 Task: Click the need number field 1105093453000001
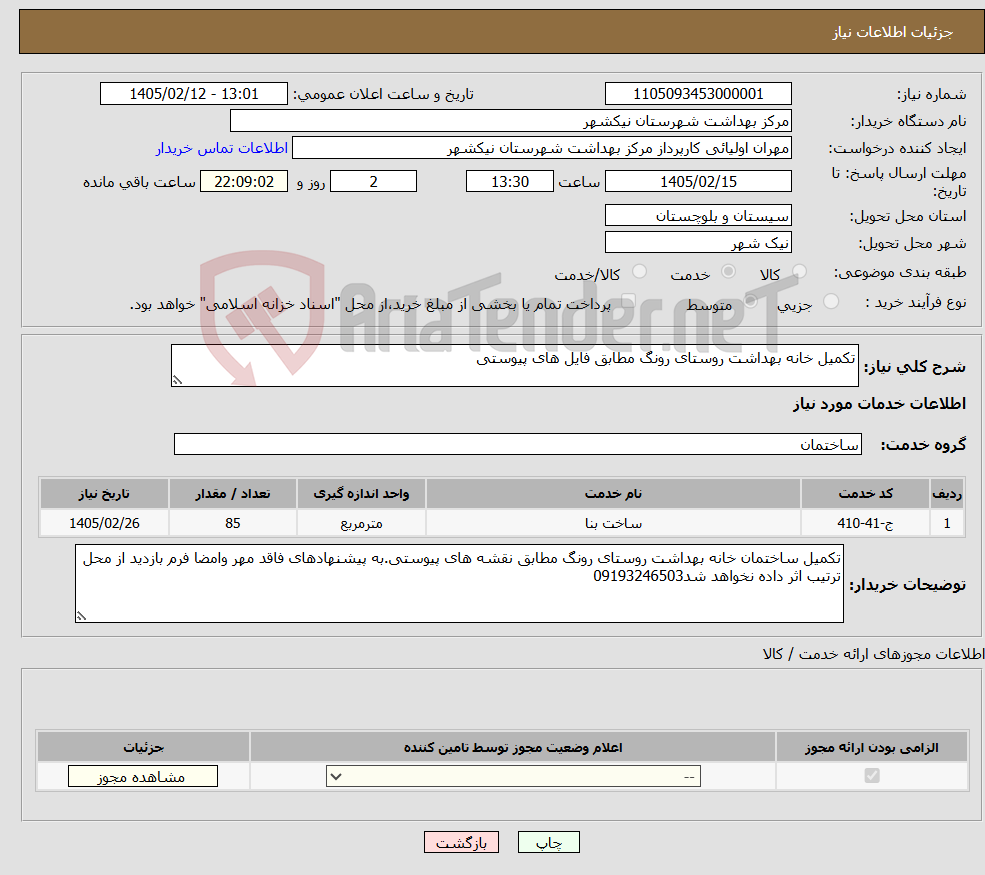tap(698, 94)
